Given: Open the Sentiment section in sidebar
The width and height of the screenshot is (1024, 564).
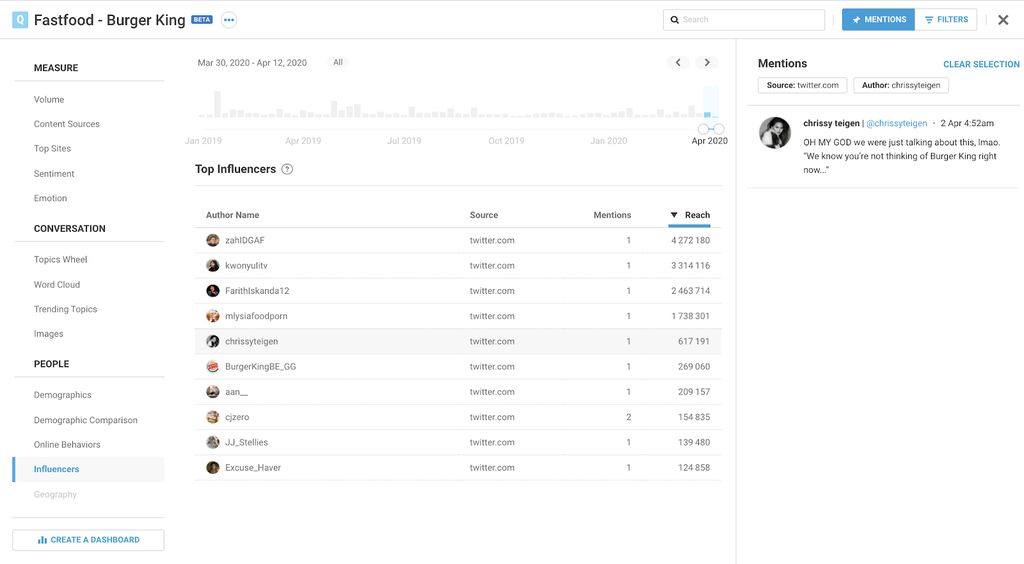Looking at the screenshot, I should click(x=54, y=174).
